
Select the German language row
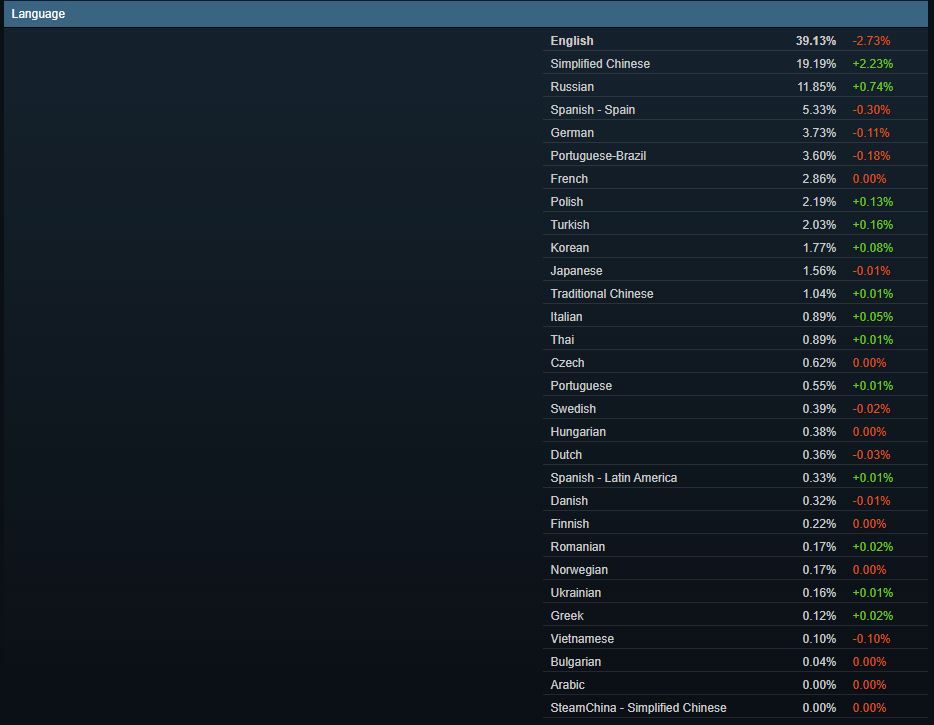pyautogui.click(x=735, y=133)
